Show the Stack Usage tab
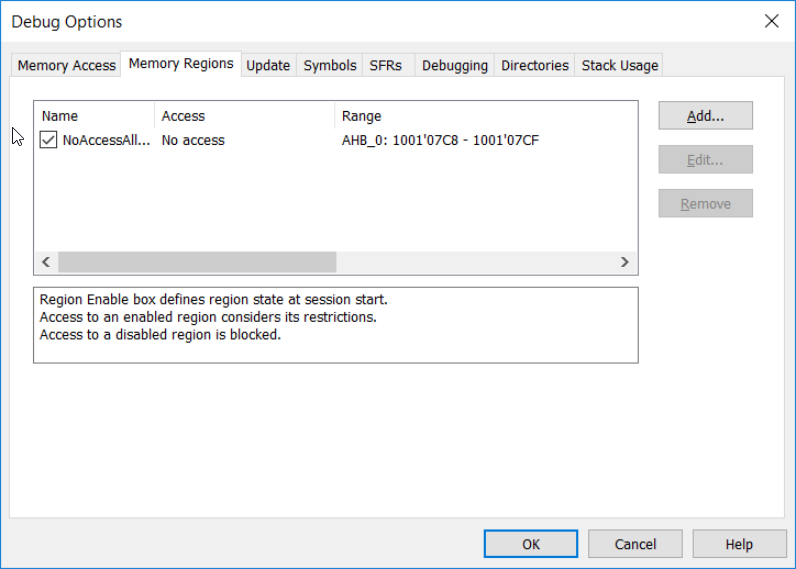 pos(620,65)
